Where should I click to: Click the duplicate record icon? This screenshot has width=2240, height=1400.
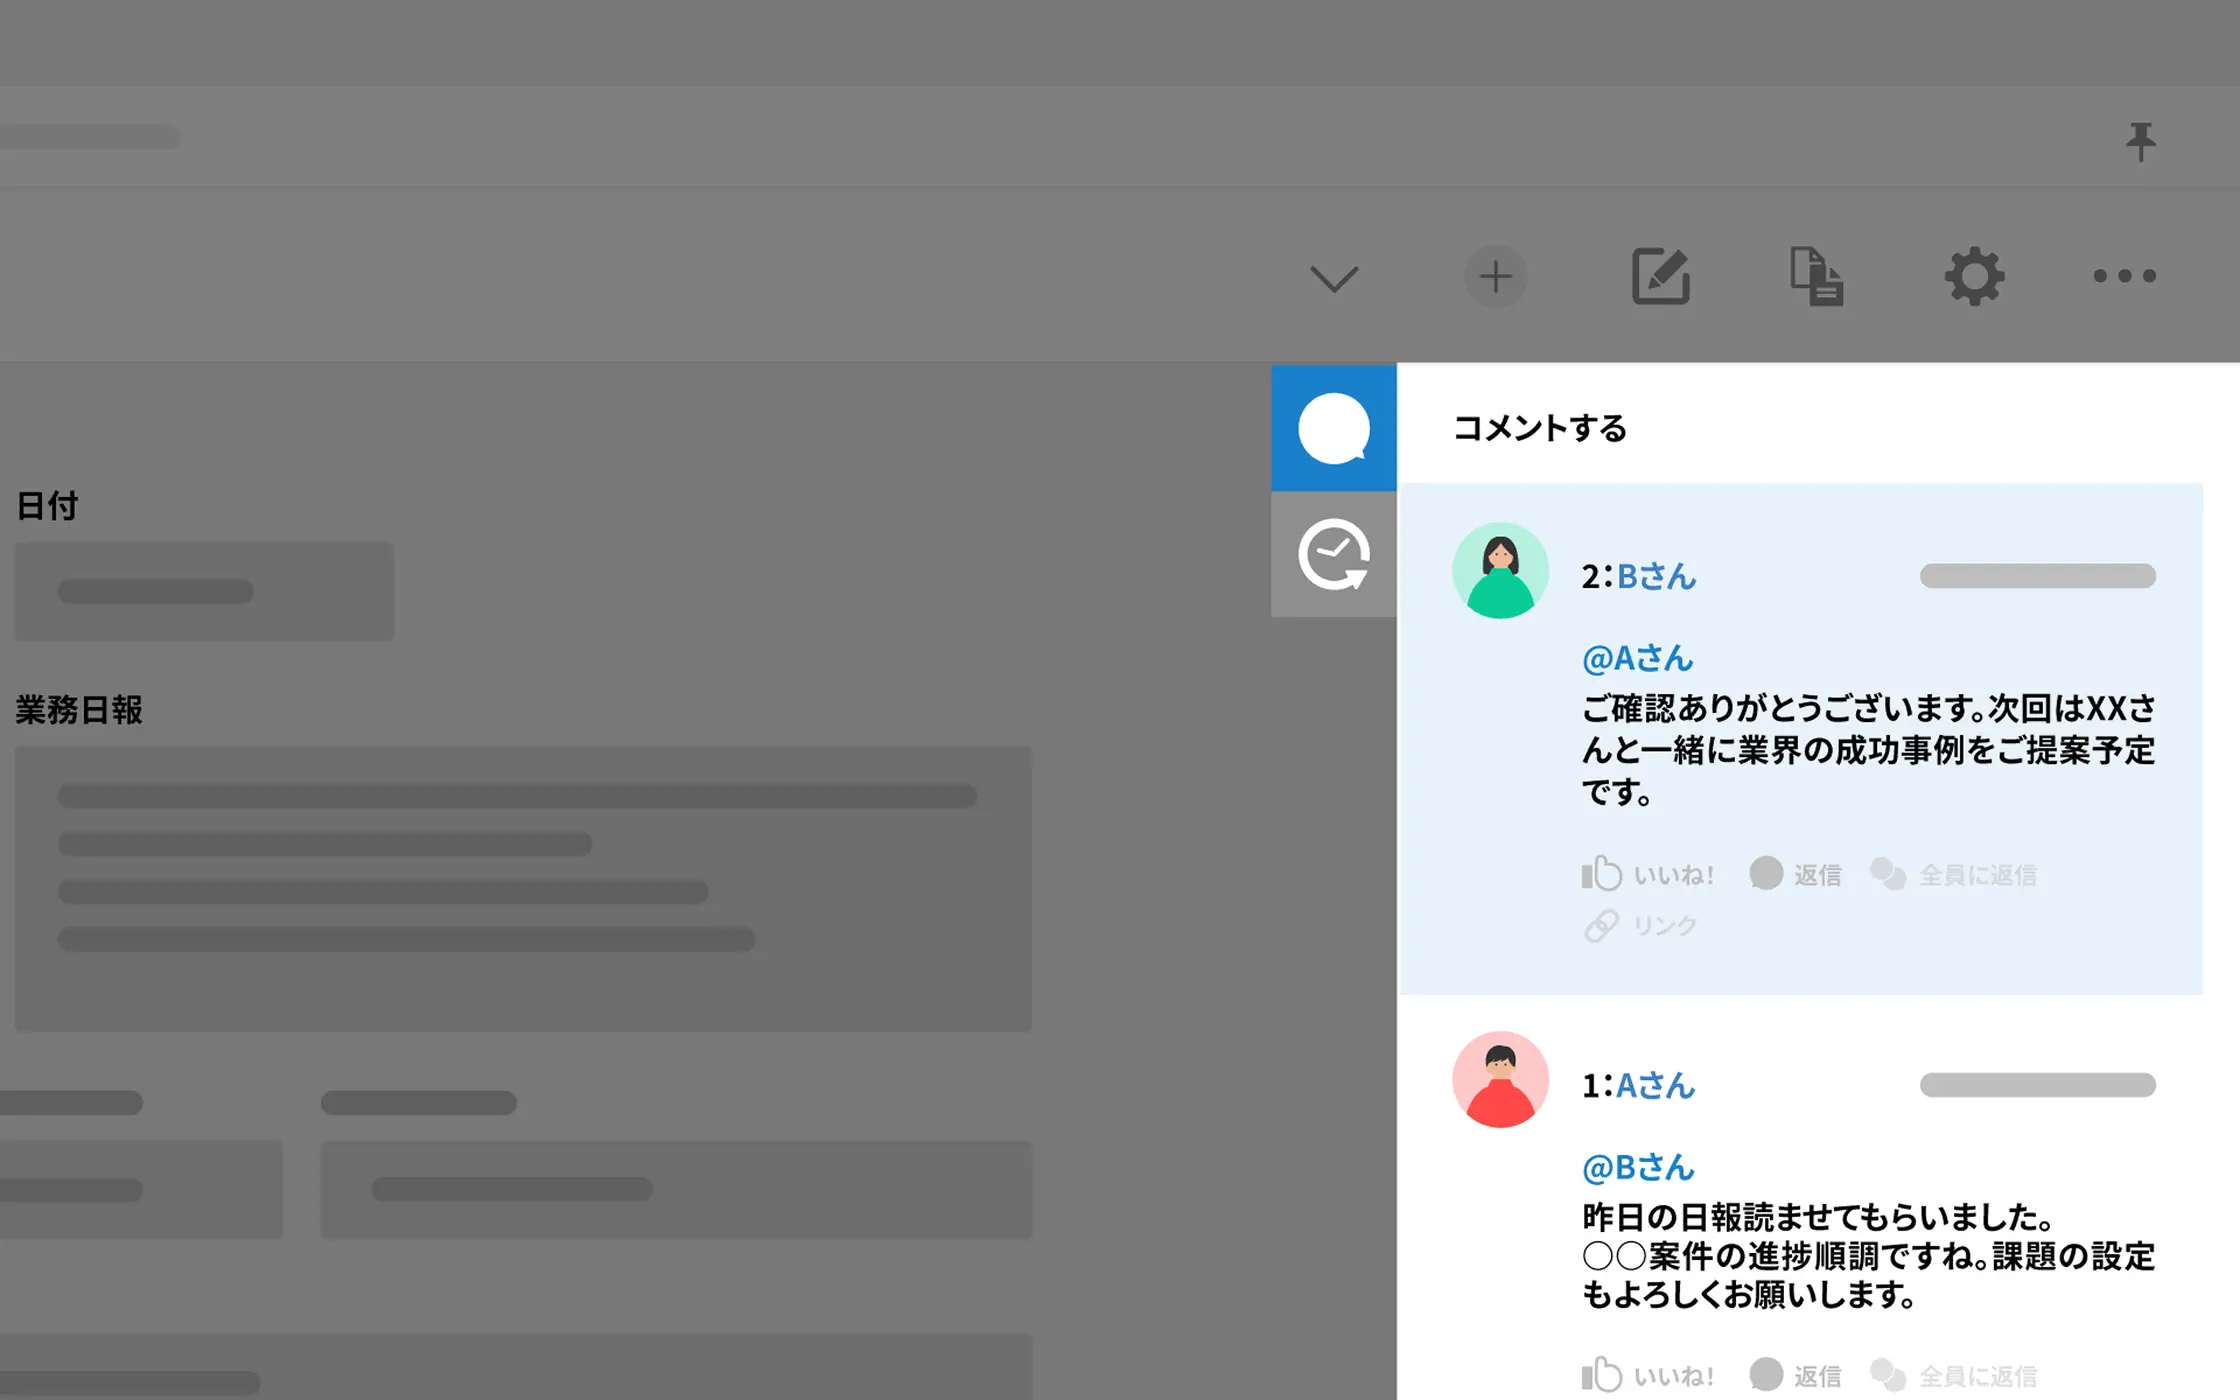[1816, 276]
